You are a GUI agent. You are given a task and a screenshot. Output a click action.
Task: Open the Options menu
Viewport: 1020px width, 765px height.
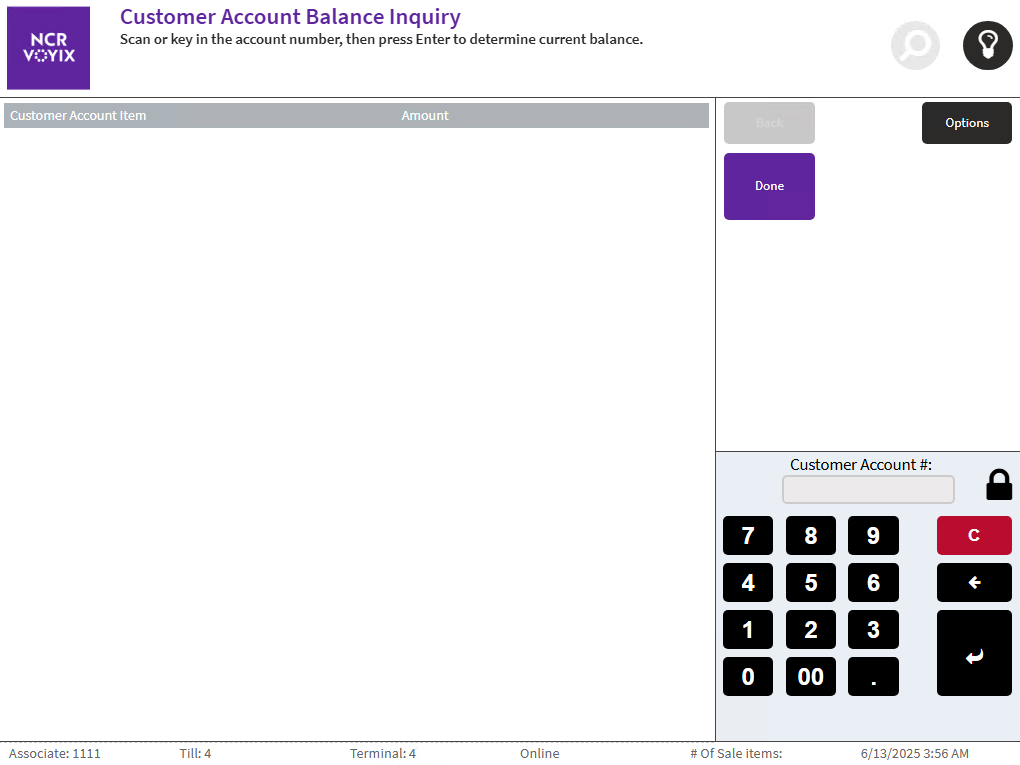[966, 123]
